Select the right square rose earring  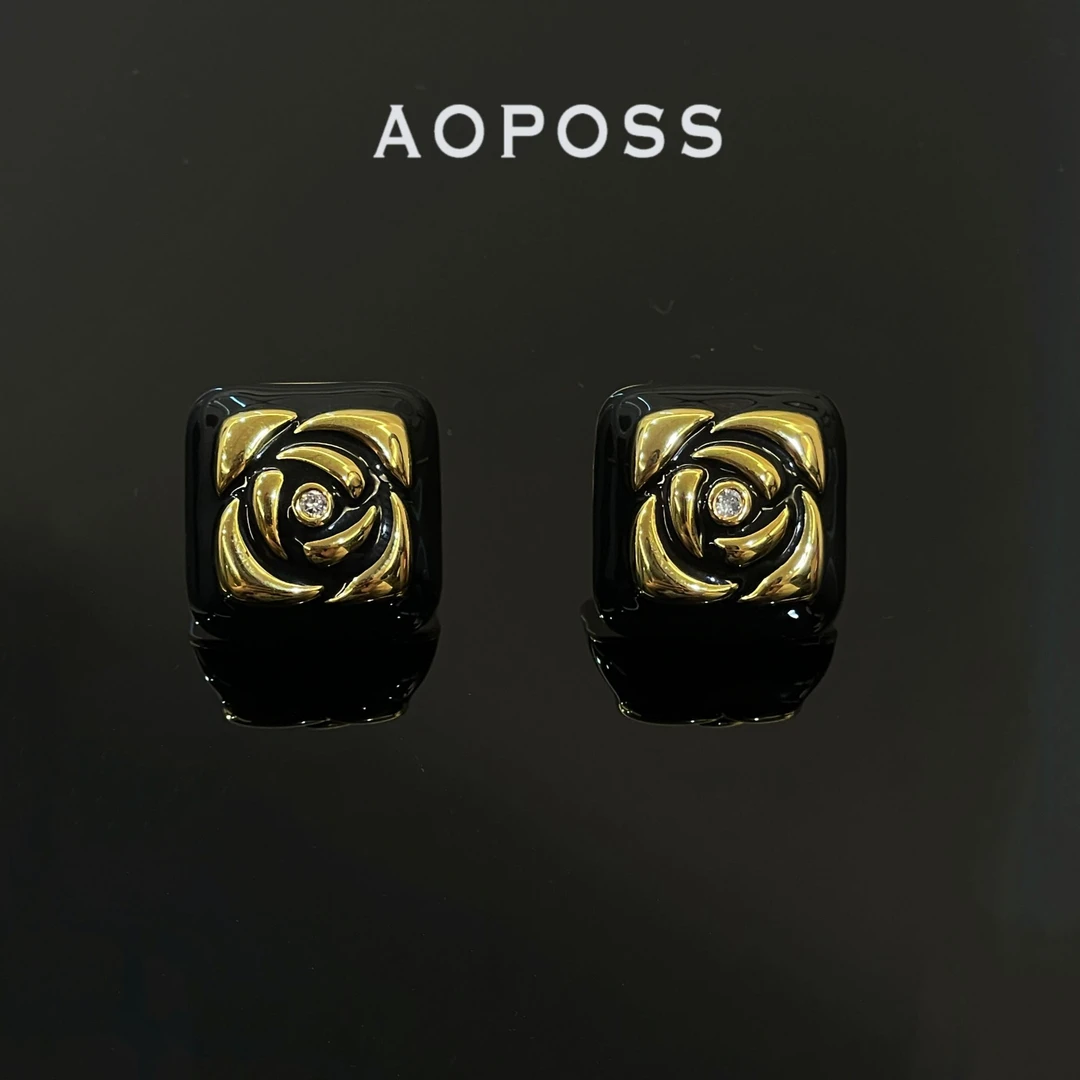tap(720, 501)
